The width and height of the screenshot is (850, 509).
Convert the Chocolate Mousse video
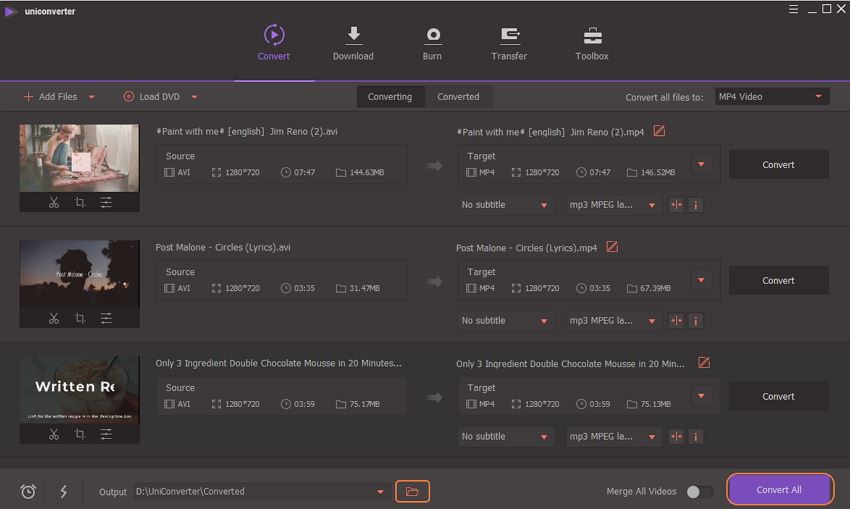[778, 396]
